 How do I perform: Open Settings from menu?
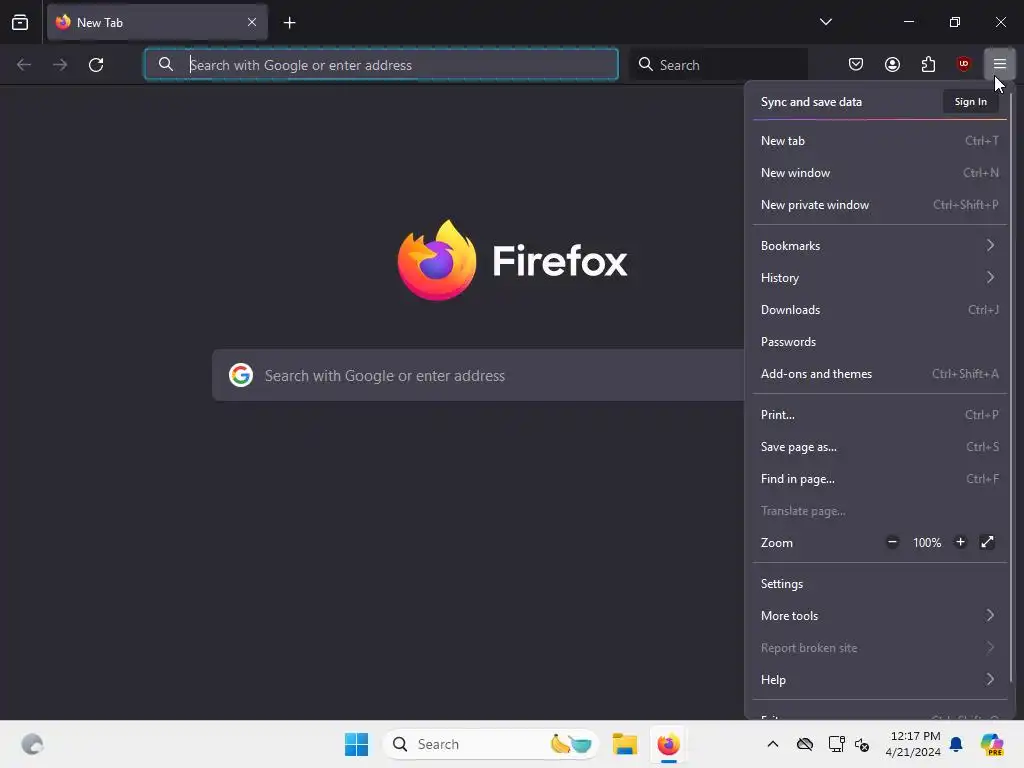(x=880, y=584)
